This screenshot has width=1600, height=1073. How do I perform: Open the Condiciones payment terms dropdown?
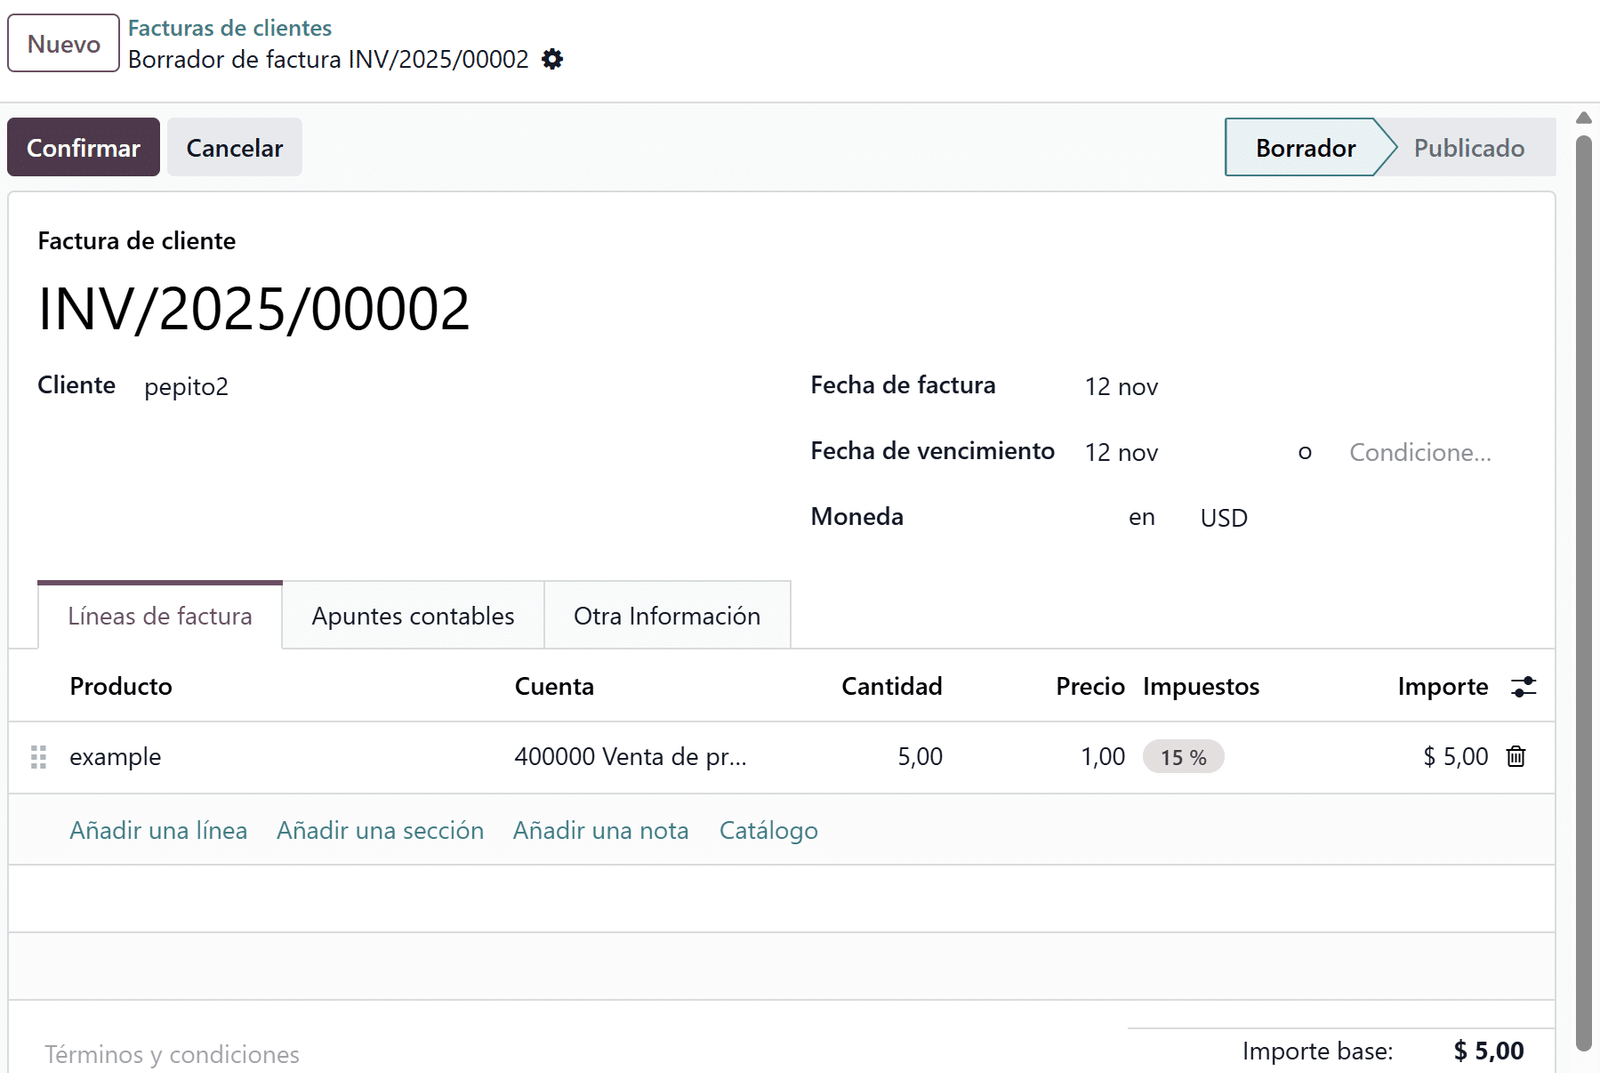click(x=1420, y=452)
